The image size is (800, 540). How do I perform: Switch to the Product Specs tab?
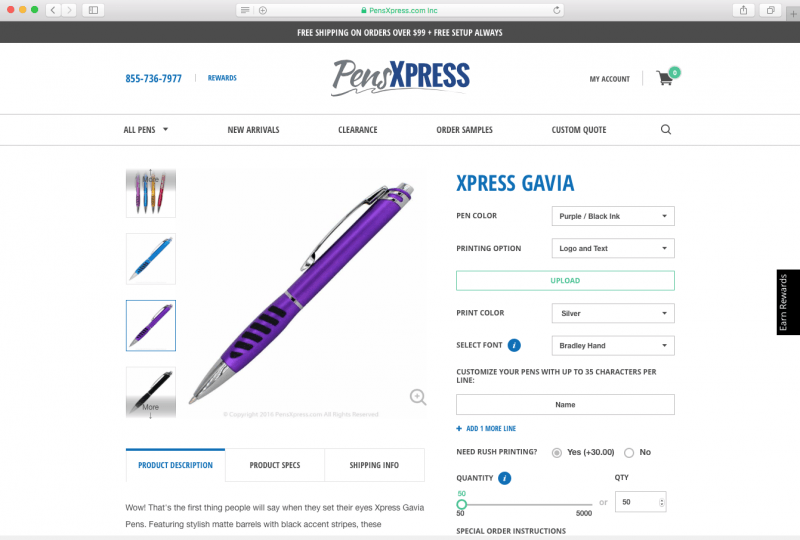coord(274,465)
